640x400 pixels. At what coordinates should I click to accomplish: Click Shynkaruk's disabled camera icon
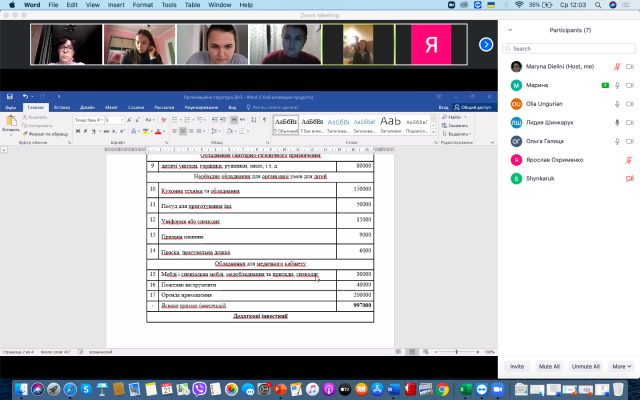point(629,178)
